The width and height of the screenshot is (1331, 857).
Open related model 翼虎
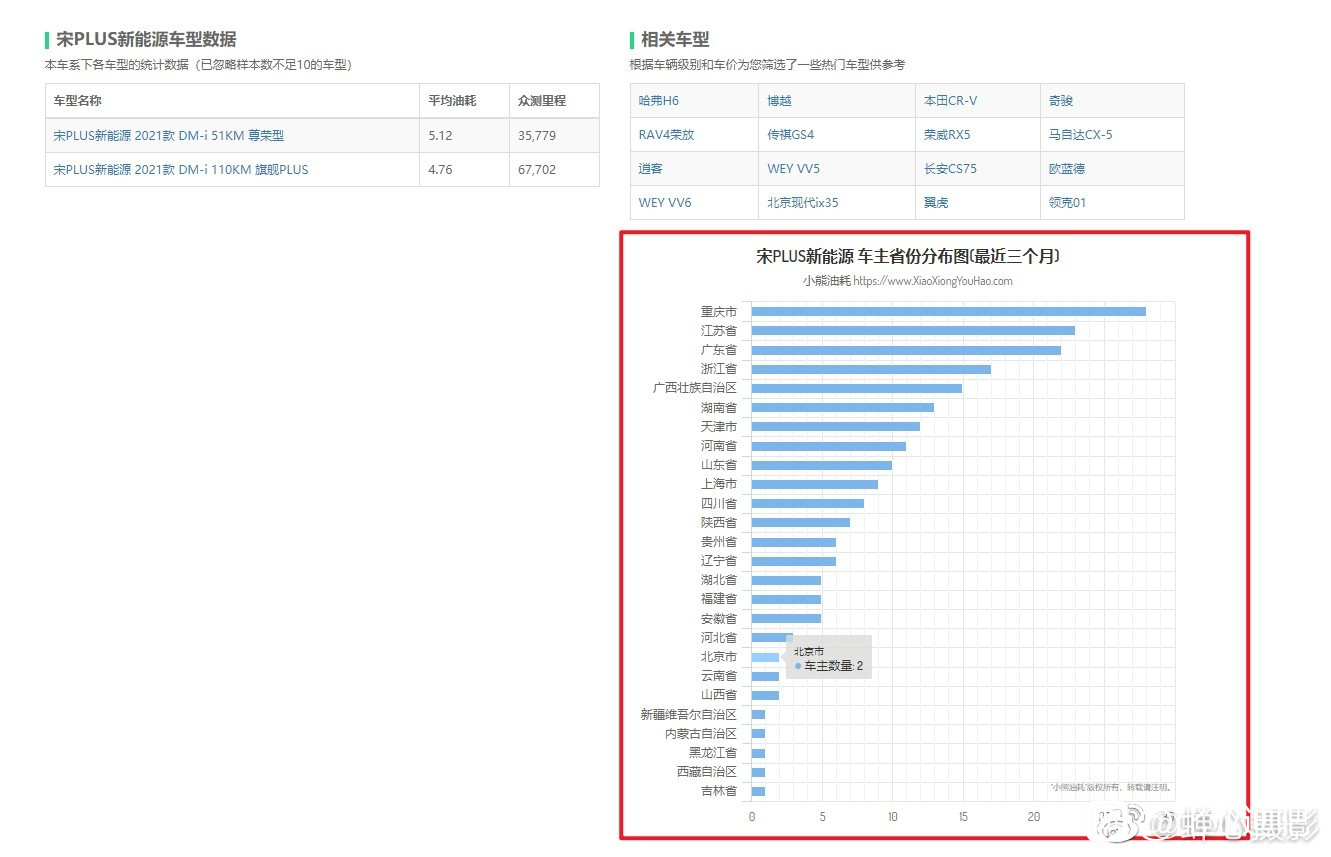(936, 203)
